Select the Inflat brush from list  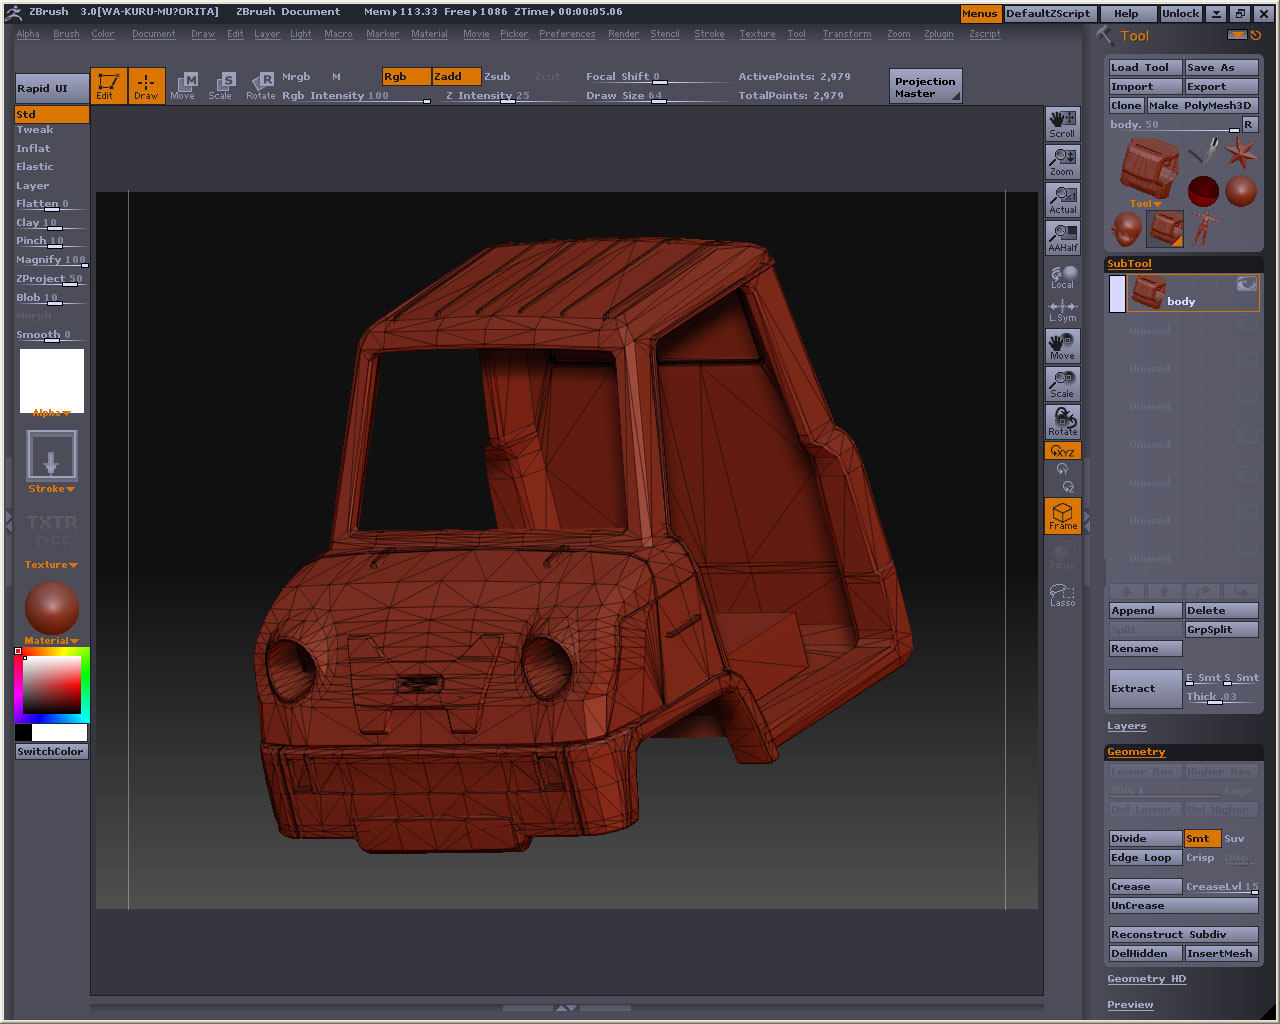pos(33,148)
